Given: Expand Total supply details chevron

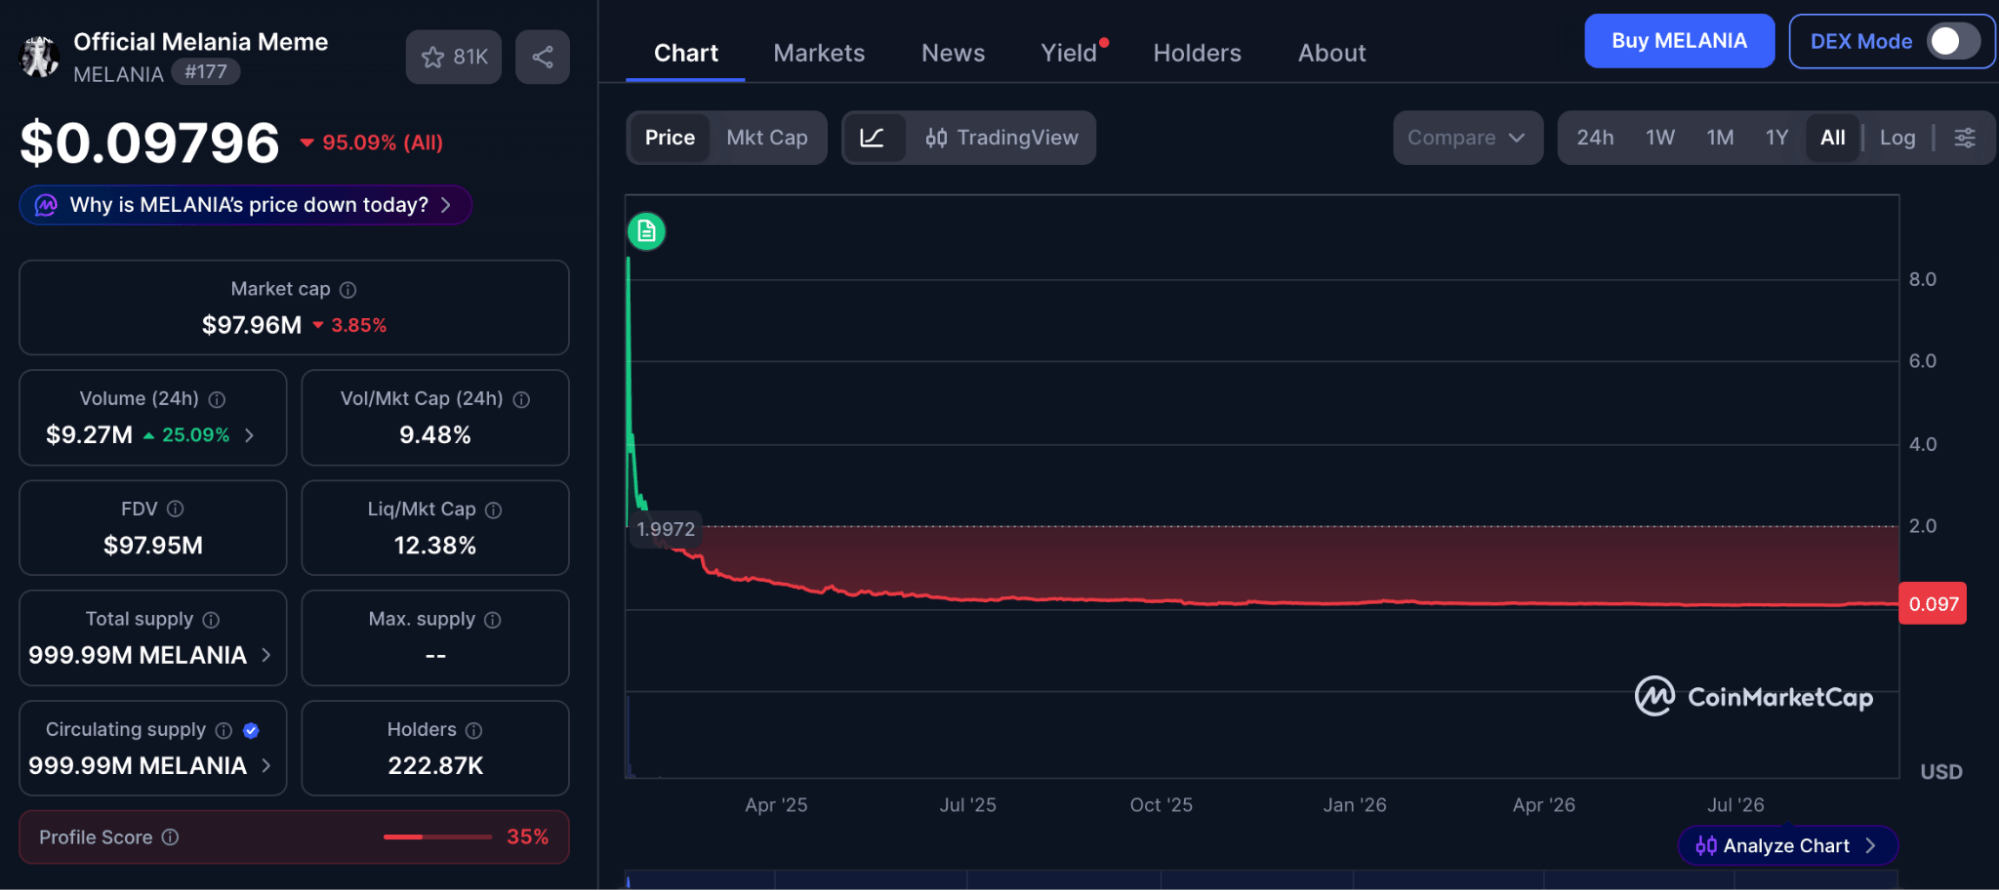Looking at the screenshot, I should pos(266,655).
